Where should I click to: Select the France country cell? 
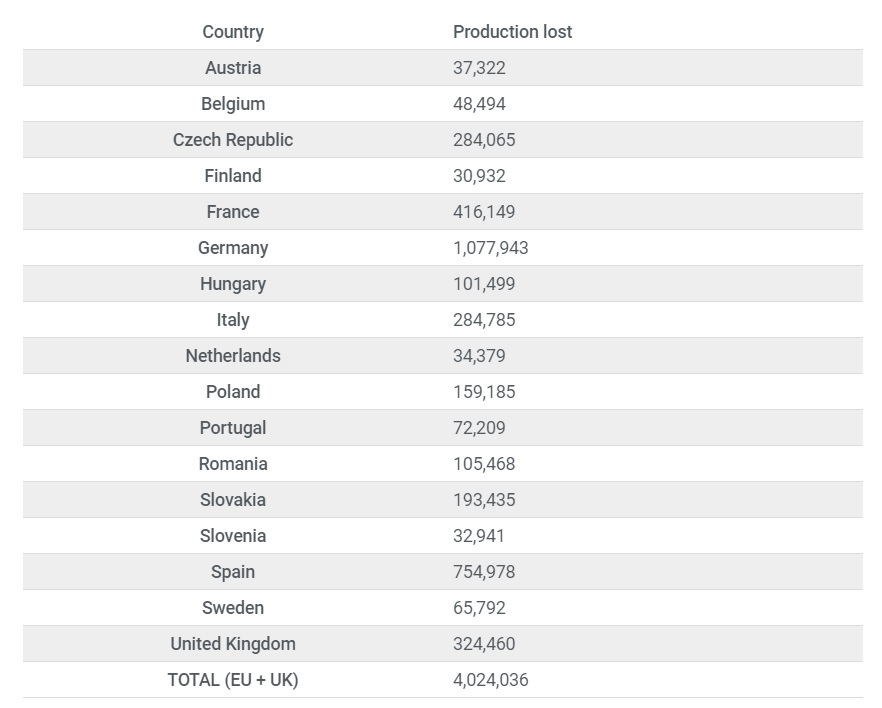tap(233, 212)
